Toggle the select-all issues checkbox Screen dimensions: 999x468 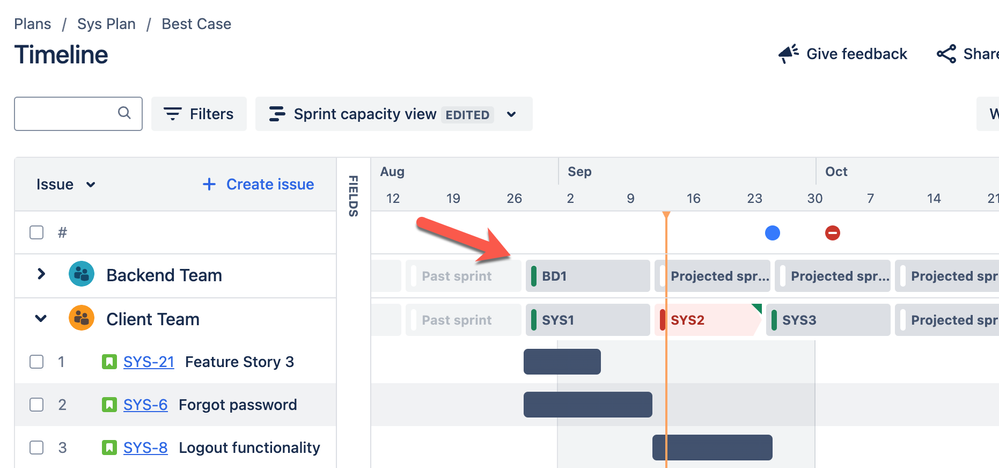[37, 233]
